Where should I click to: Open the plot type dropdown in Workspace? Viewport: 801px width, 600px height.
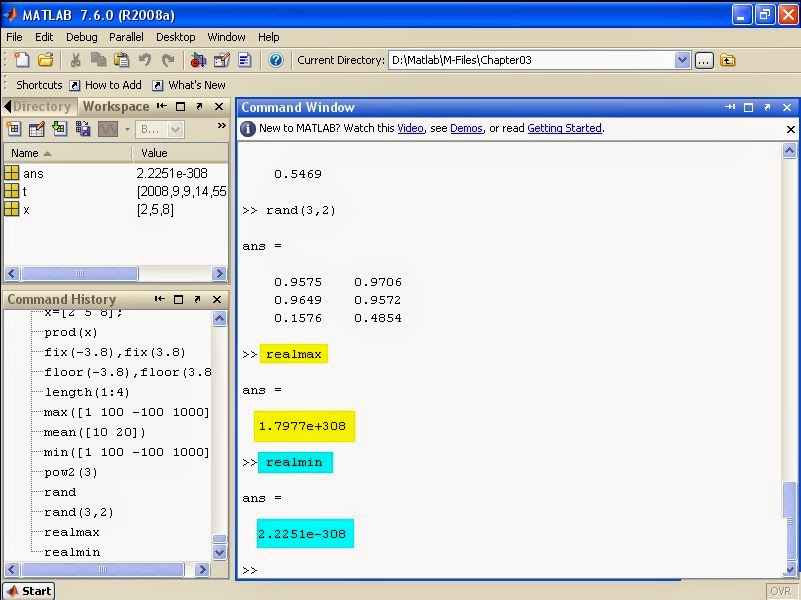coord(127,128)
